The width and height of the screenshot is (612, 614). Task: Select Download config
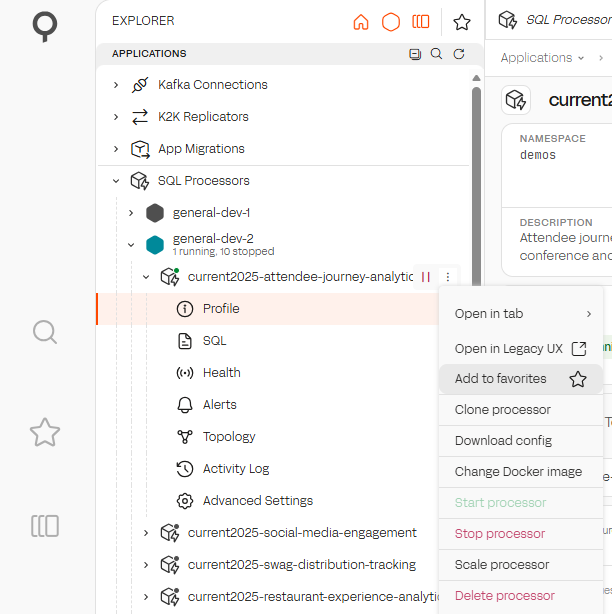click(x=521, y=441)
